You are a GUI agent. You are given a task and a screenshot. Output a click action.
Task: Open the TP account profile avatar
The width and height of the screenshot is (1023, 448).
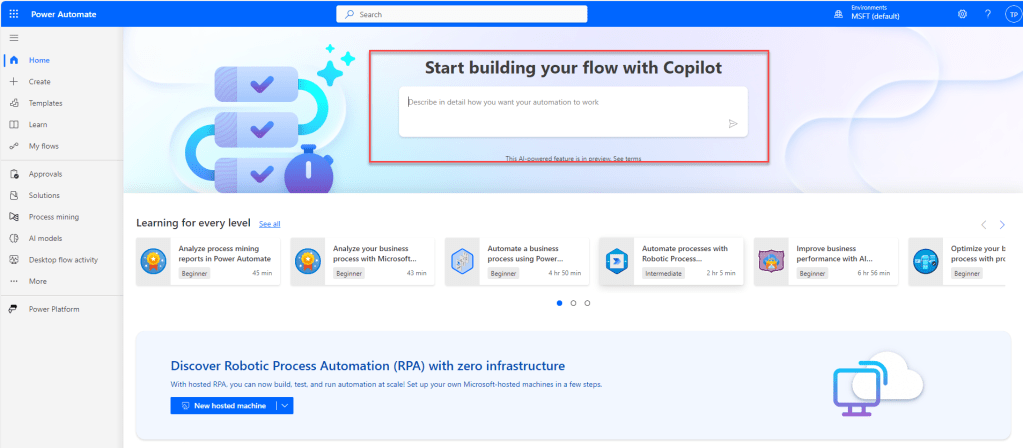(x=1009, y=14)
